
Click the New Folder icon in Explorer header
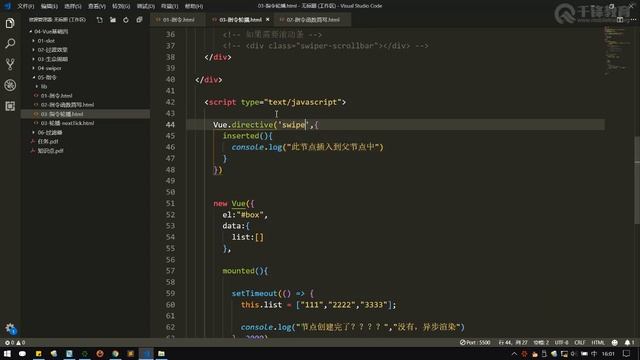point(113,20)
